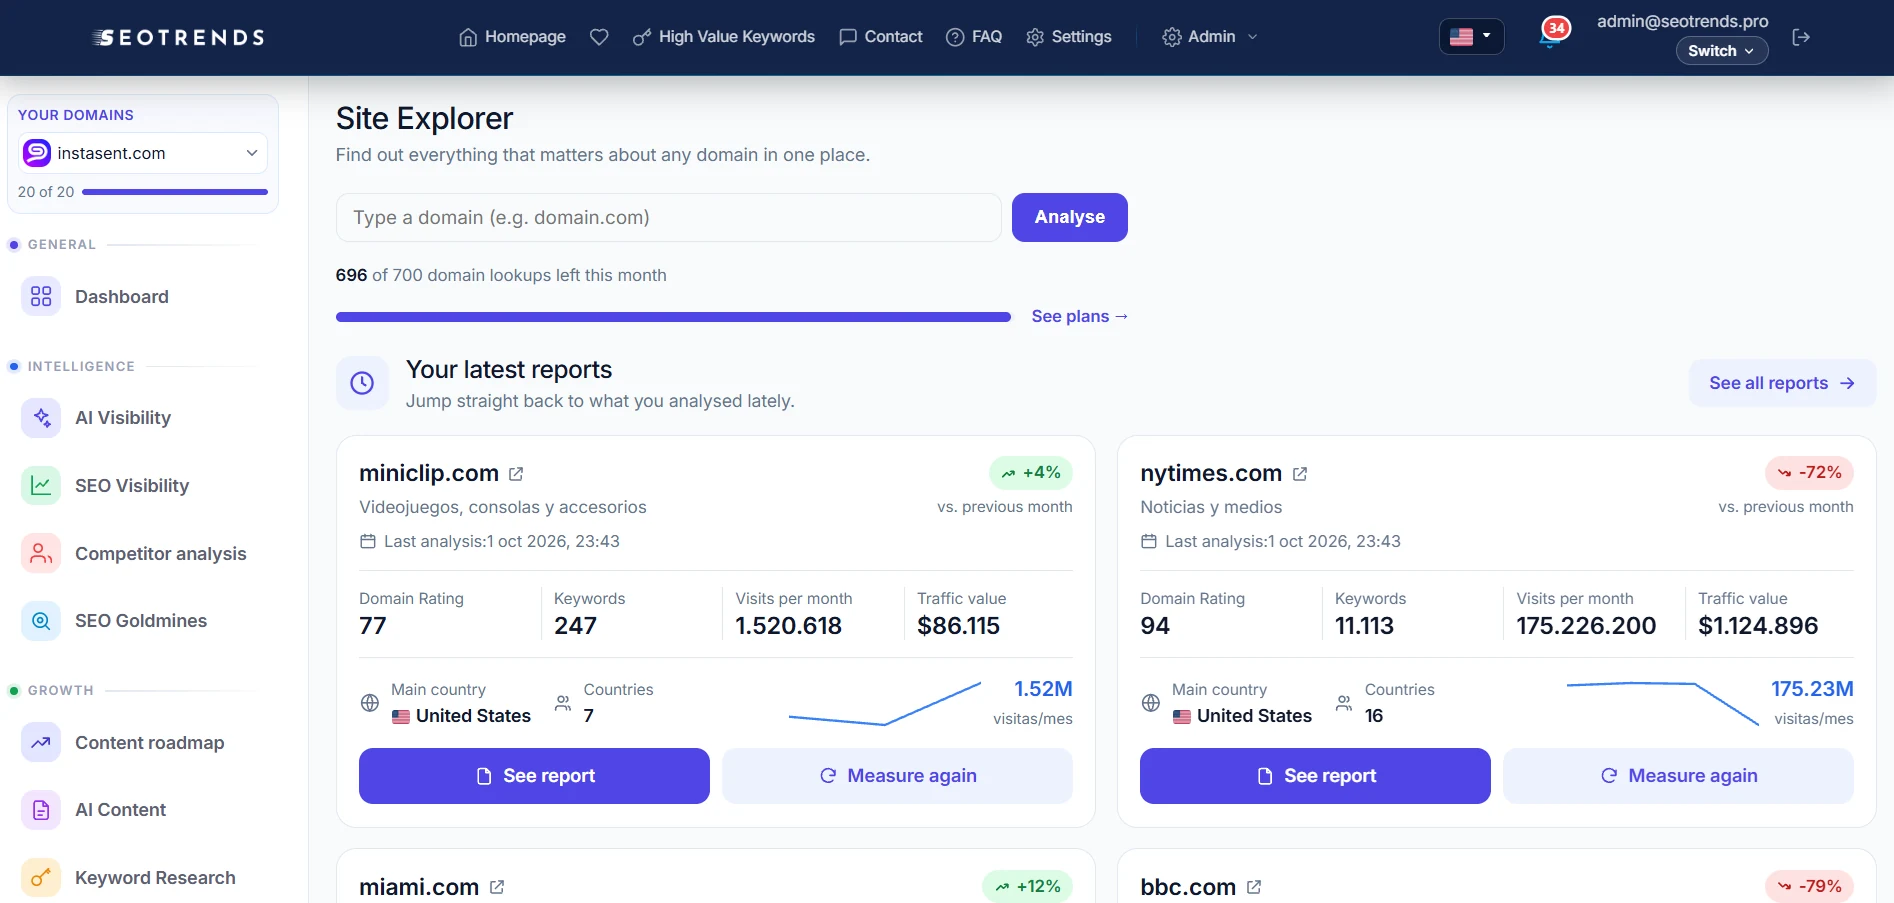The image size is (1894, 903).
Task: Open Settings from top navigation
Action: [1069, 37]
